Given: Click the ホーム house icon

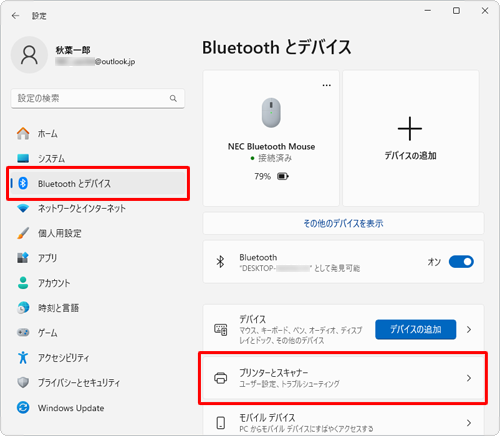Looking at the screenshot, I should click(x=23, y=134).
